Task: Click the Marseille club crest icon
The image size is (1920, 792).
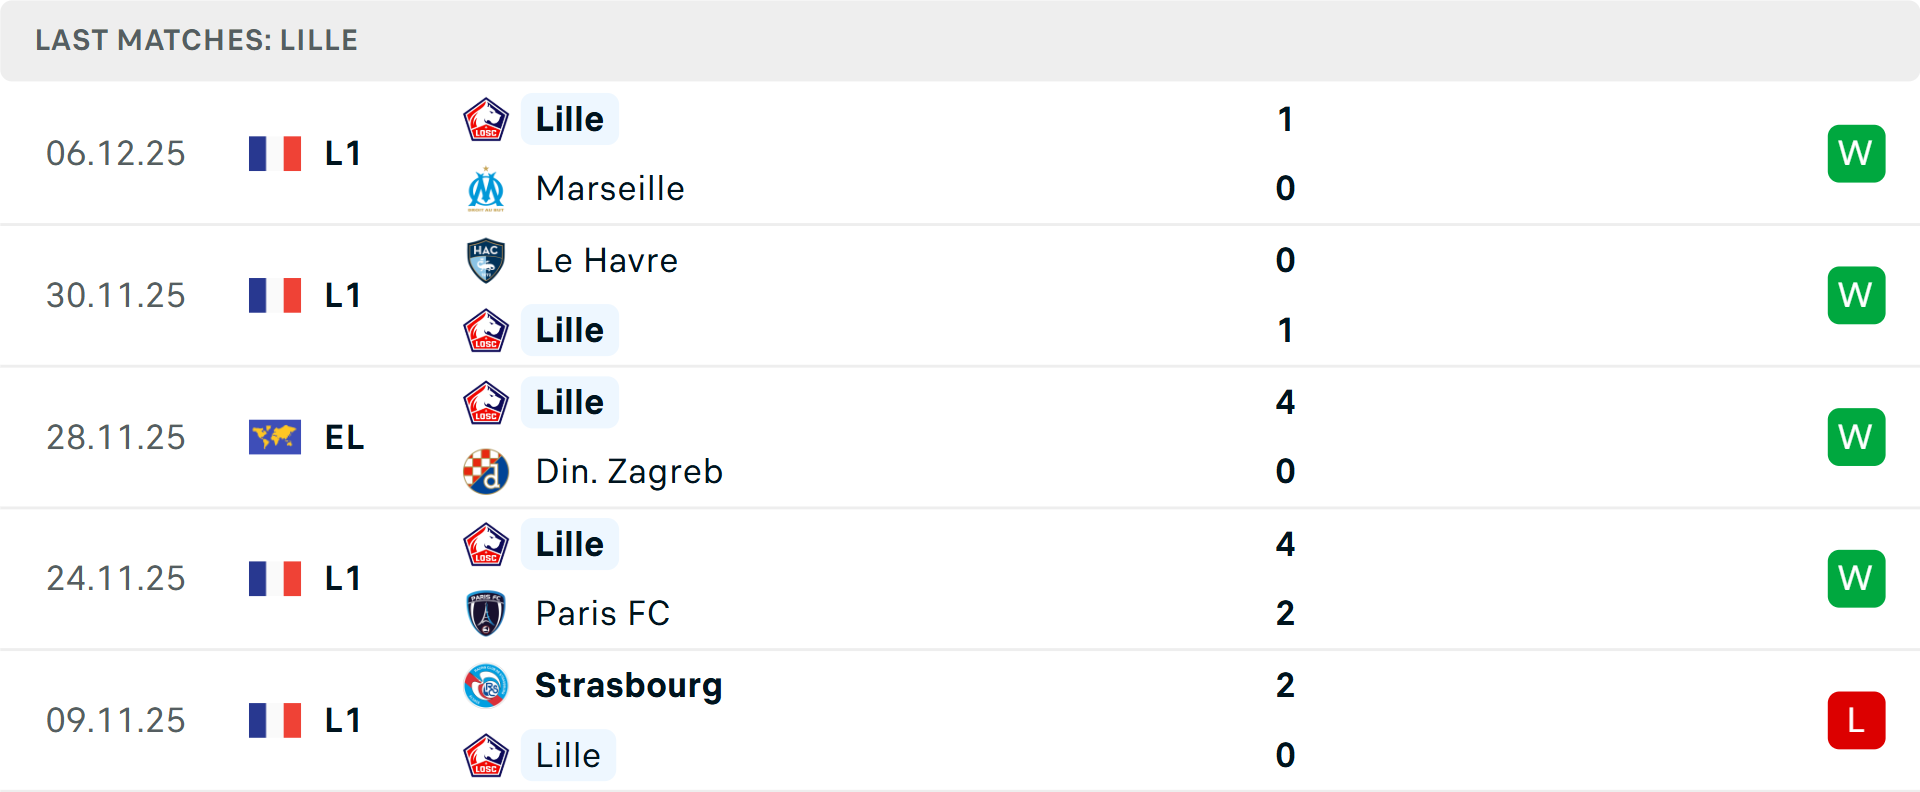Action: tap(486, 189)
